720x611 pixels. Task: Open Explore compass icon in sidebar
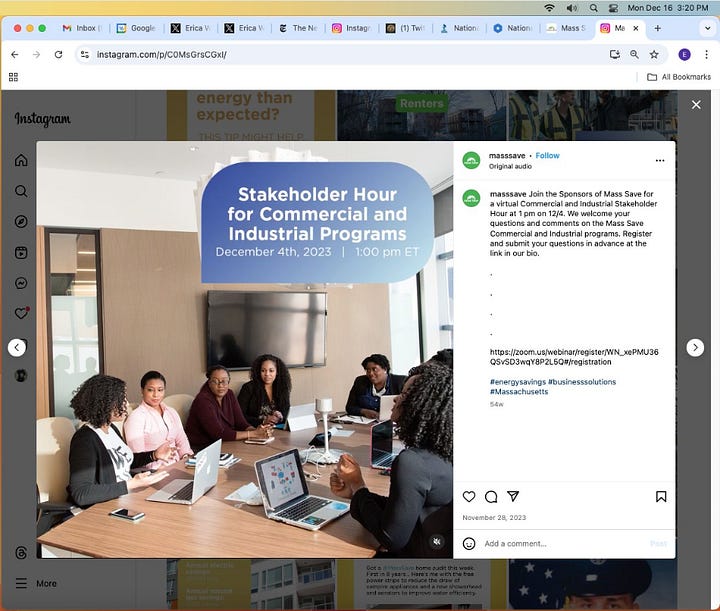pyautogui.click(x=21, y=222)
